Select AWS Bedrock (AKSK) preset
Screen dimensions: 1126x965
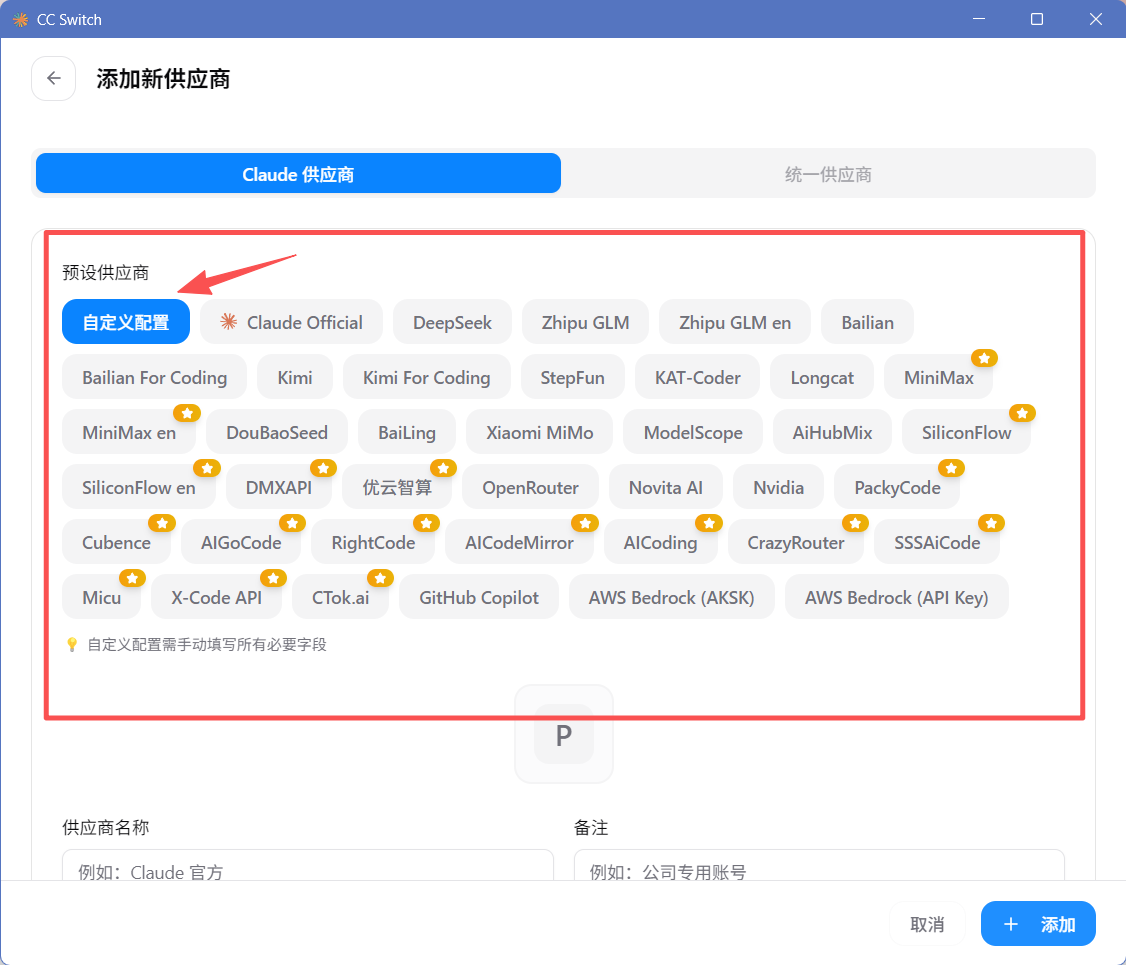(x=671, y=597)
